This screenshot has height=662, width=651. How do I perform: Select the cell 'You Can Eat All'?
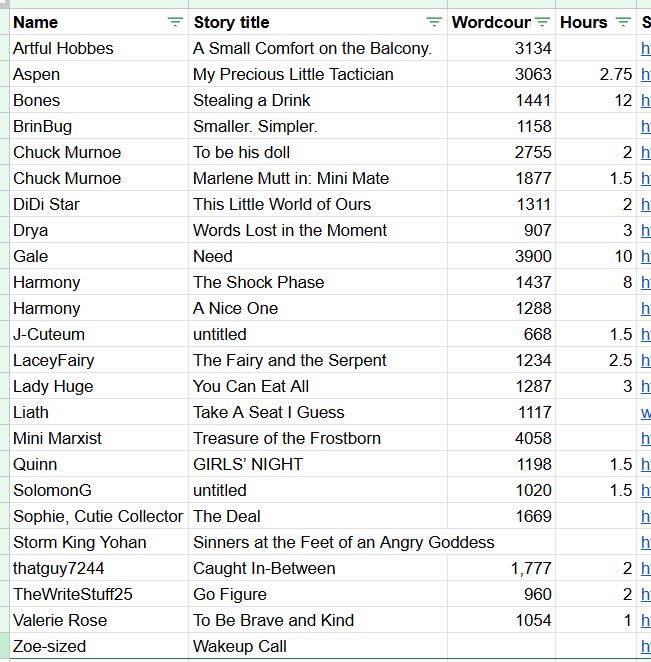[x=318, y=386]
